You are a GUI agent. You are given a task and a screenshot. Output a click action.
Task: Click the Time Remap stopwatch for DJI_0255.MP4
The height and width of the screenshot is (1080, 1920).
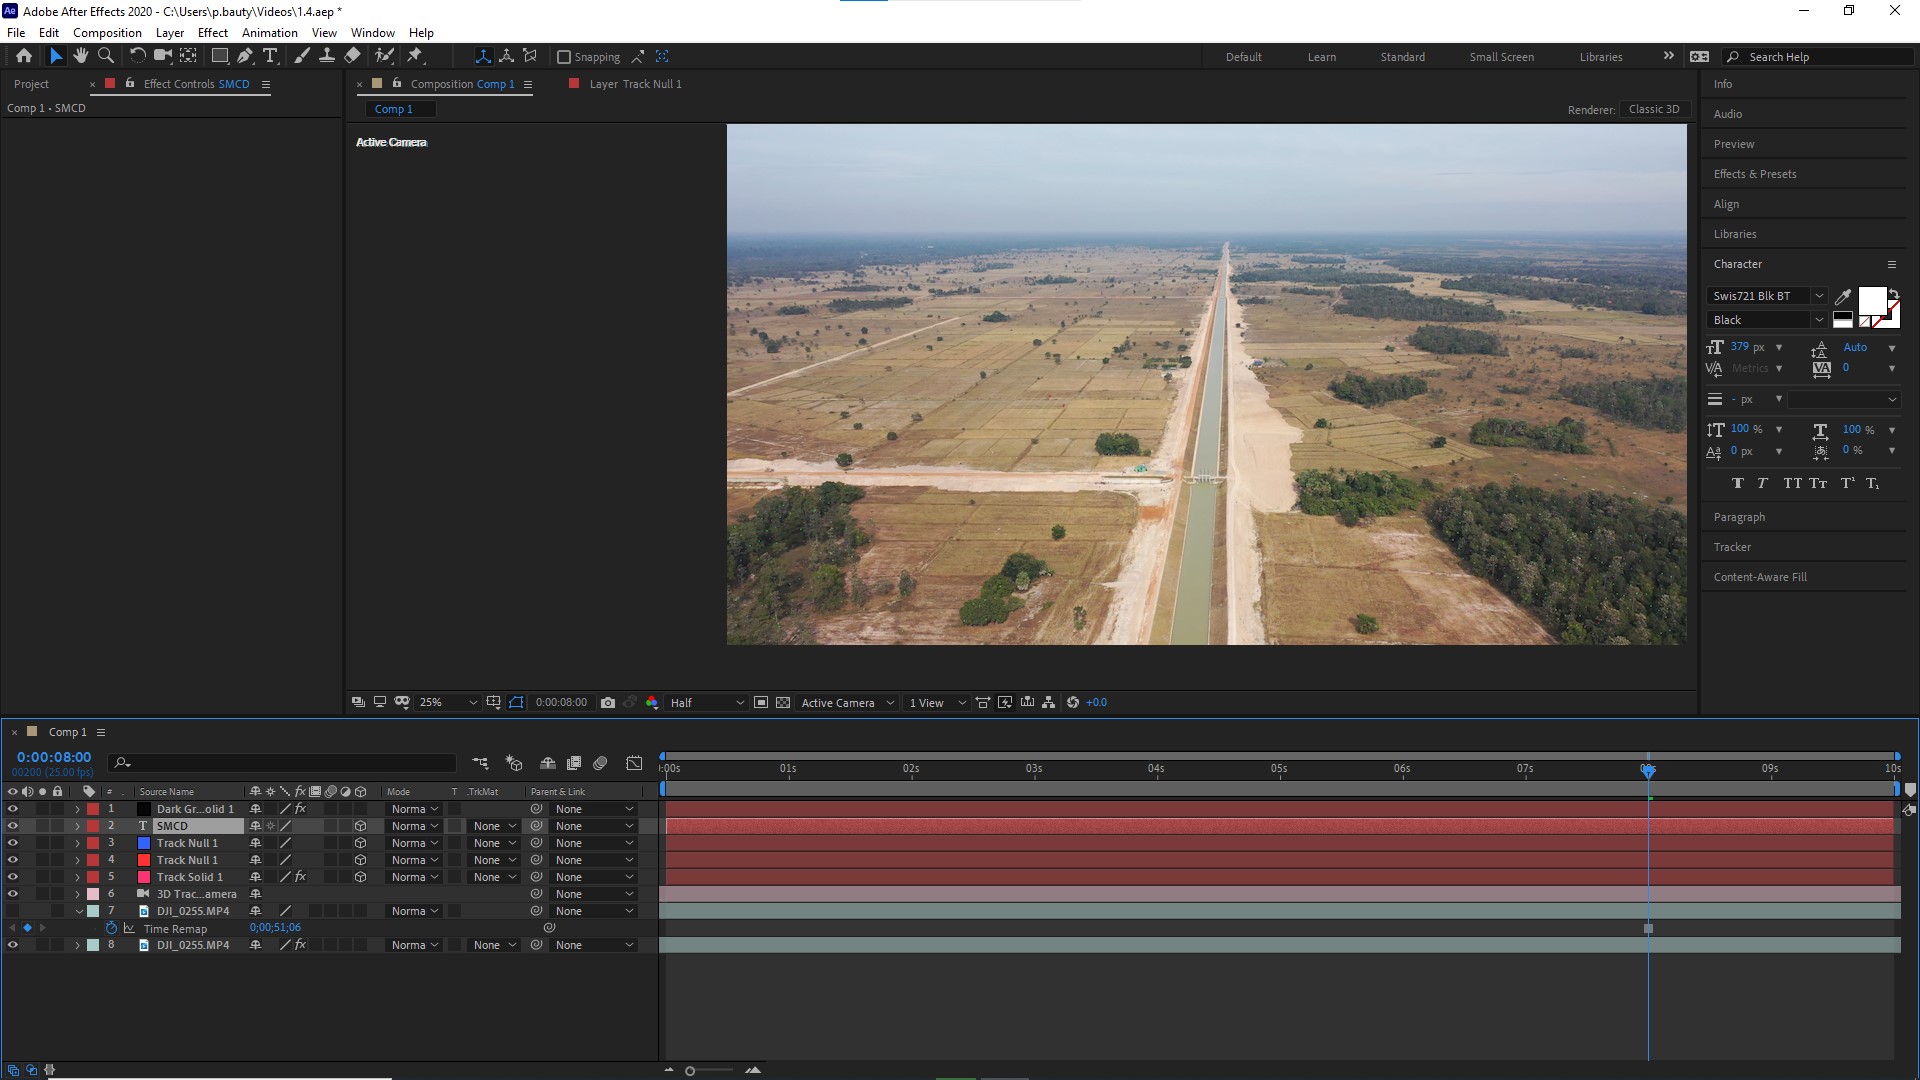pos(112,928)
